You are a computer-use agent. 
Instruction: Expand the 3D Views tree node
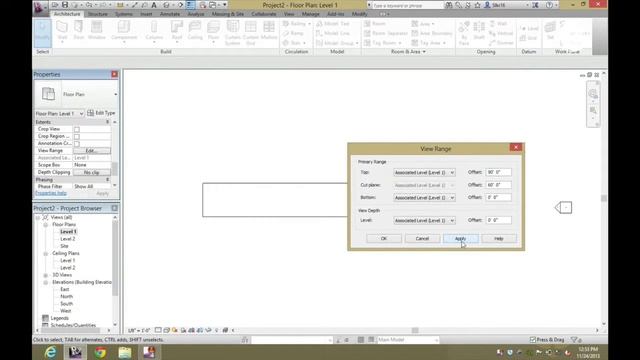click(x=46, y=275)
